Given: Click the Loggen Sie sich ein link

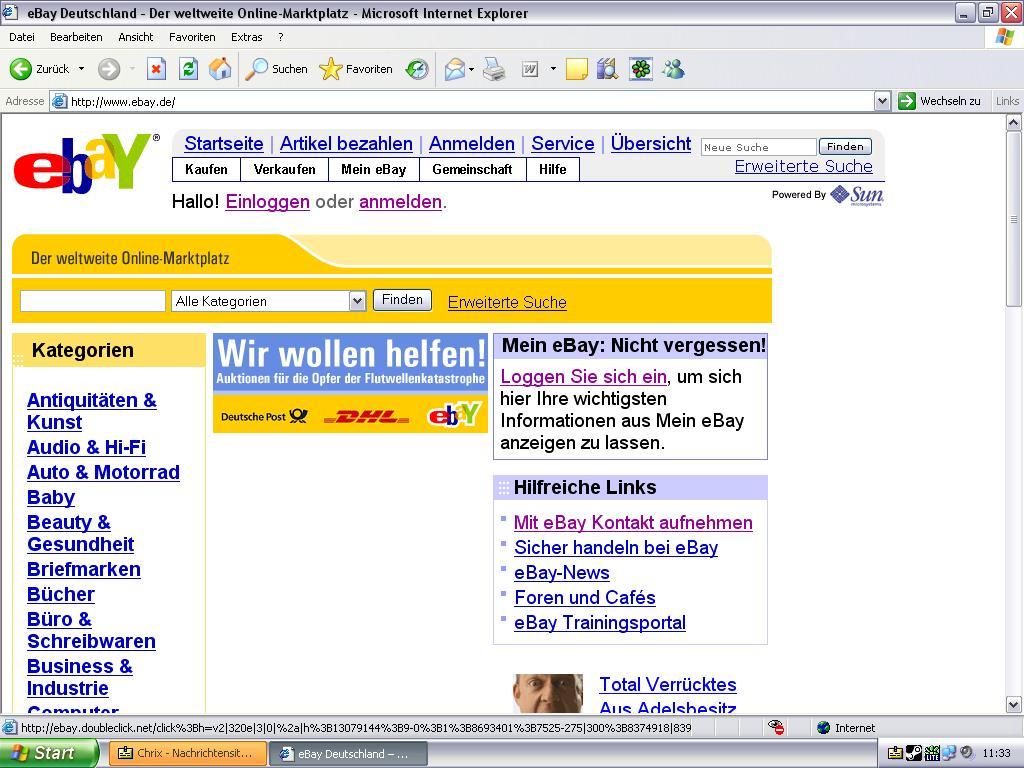Looking at the screenshot, I should (583, 377).
